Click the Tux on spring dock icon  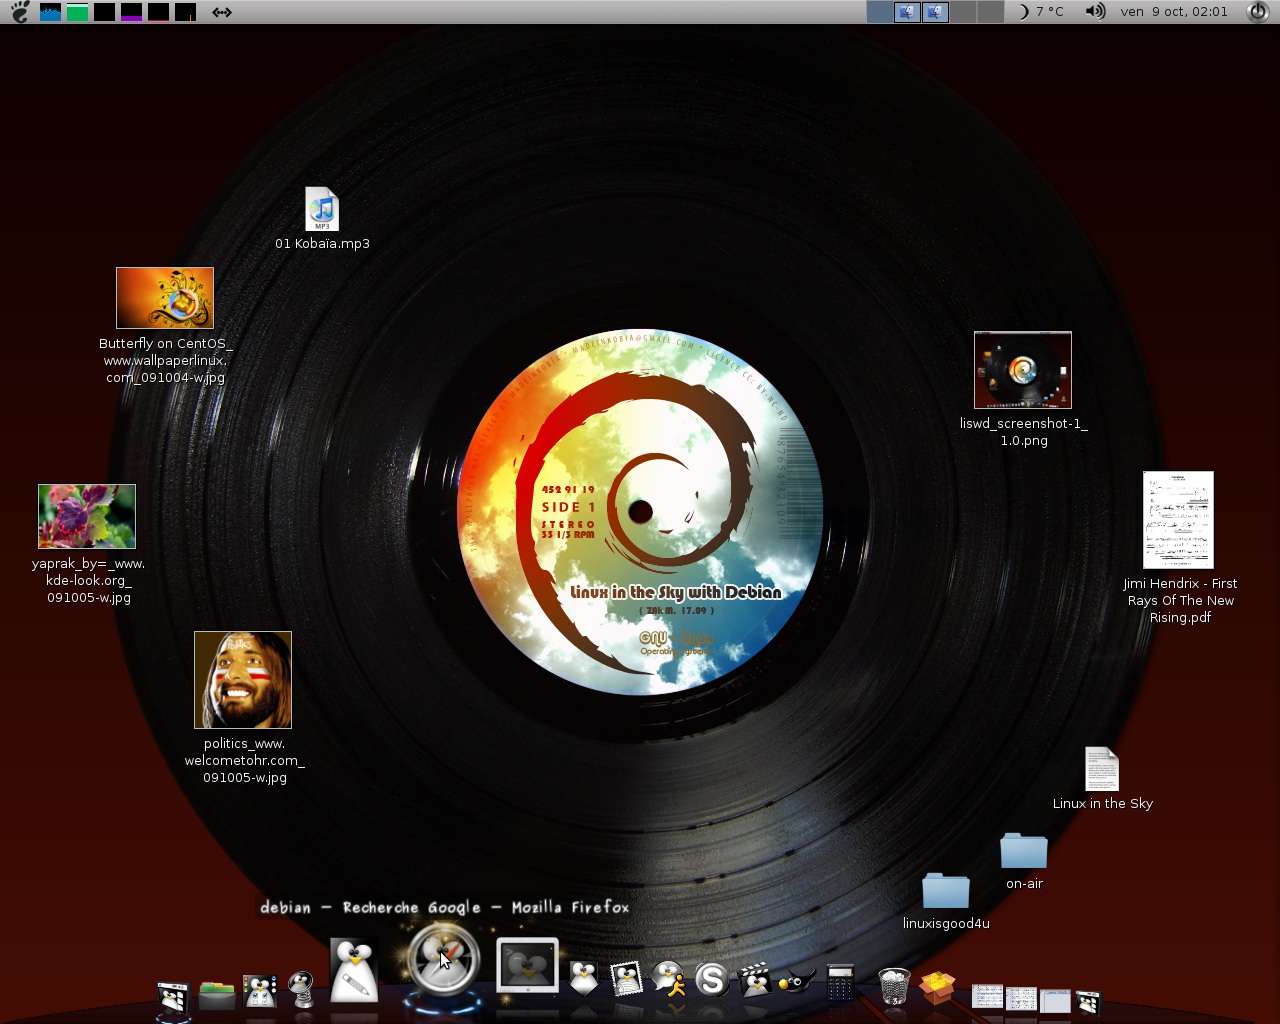pyautogui.click(x=302, y=989)
